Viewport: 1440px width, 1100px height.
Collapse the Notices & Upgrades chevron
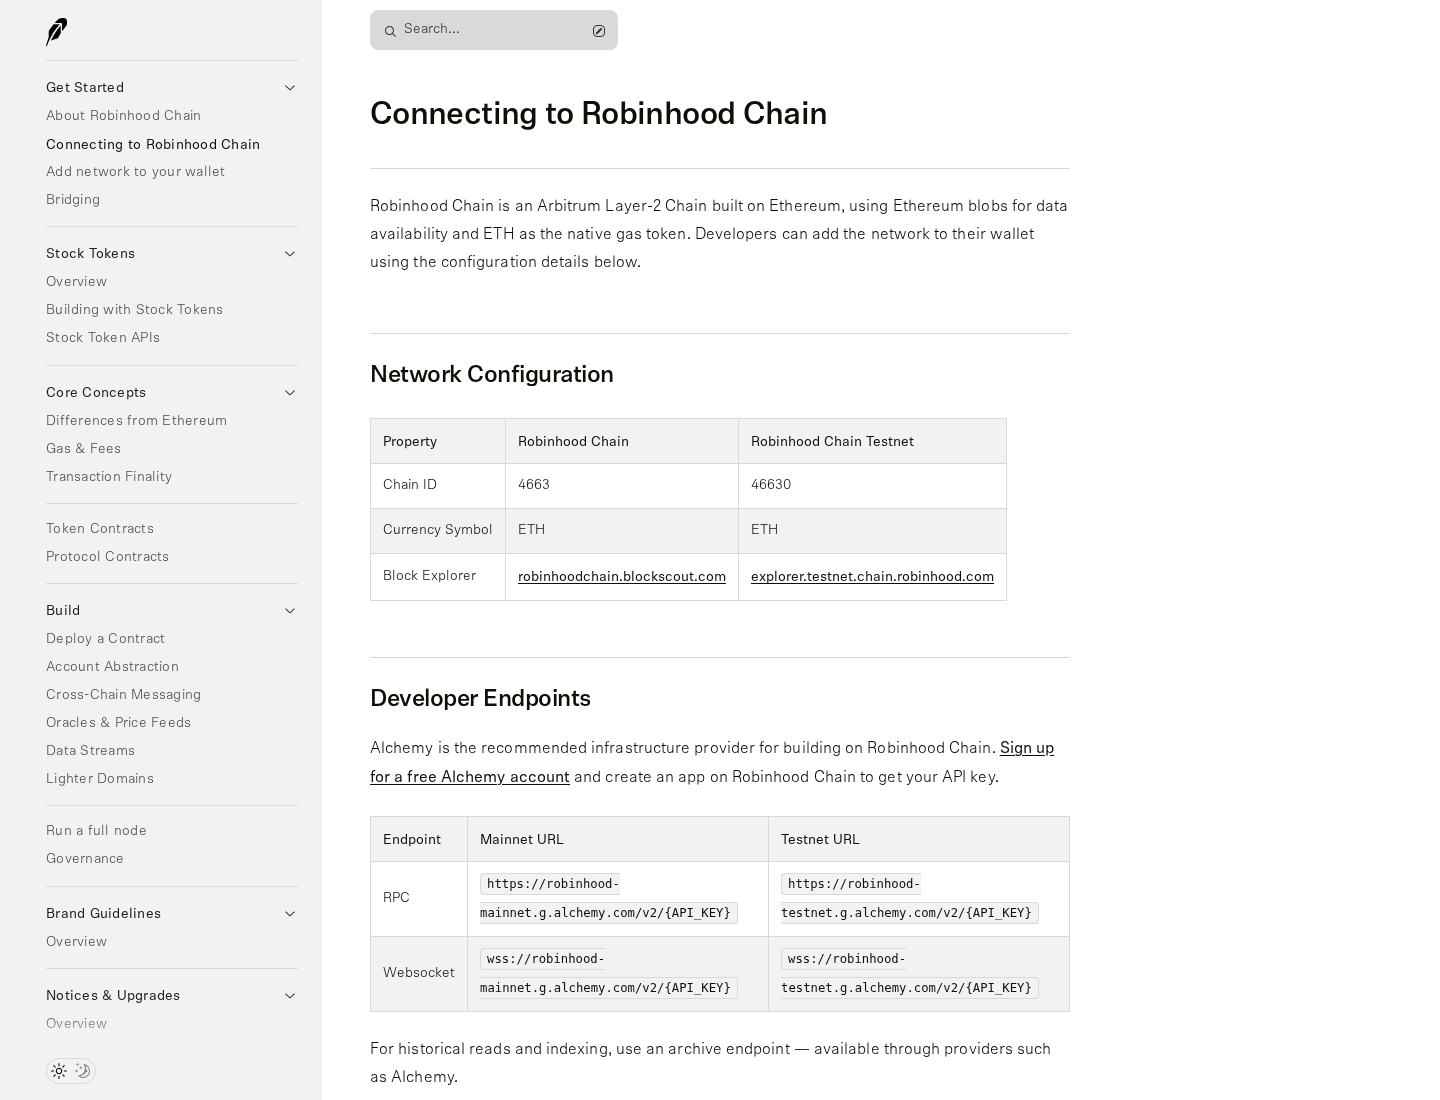tap(290, 996)
